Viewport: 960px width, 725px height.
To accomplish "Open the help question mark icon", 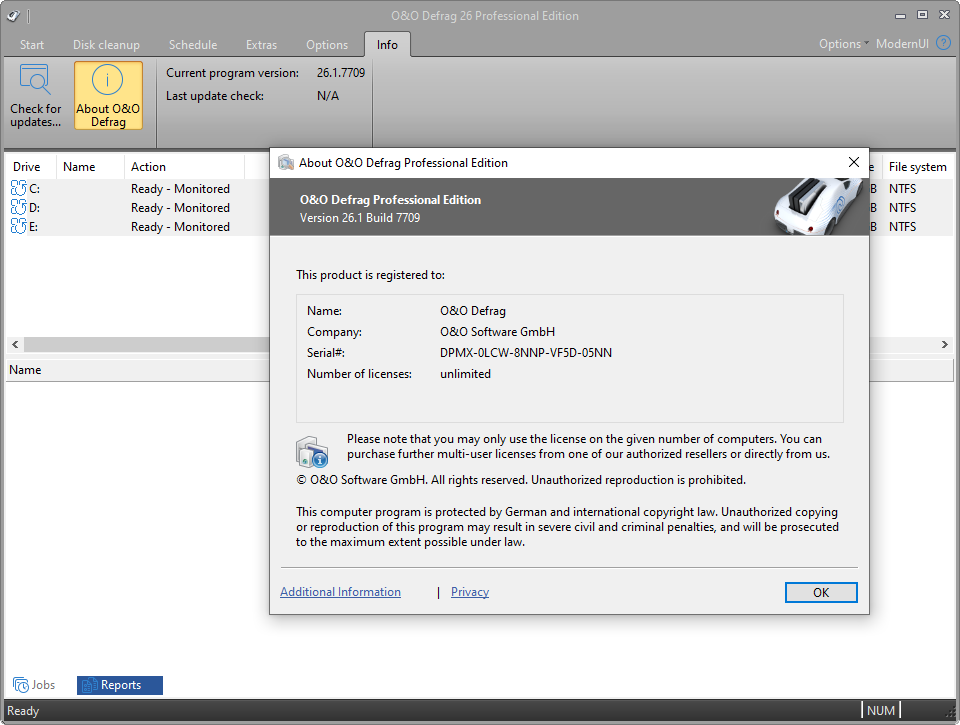I will pos(943,43).
